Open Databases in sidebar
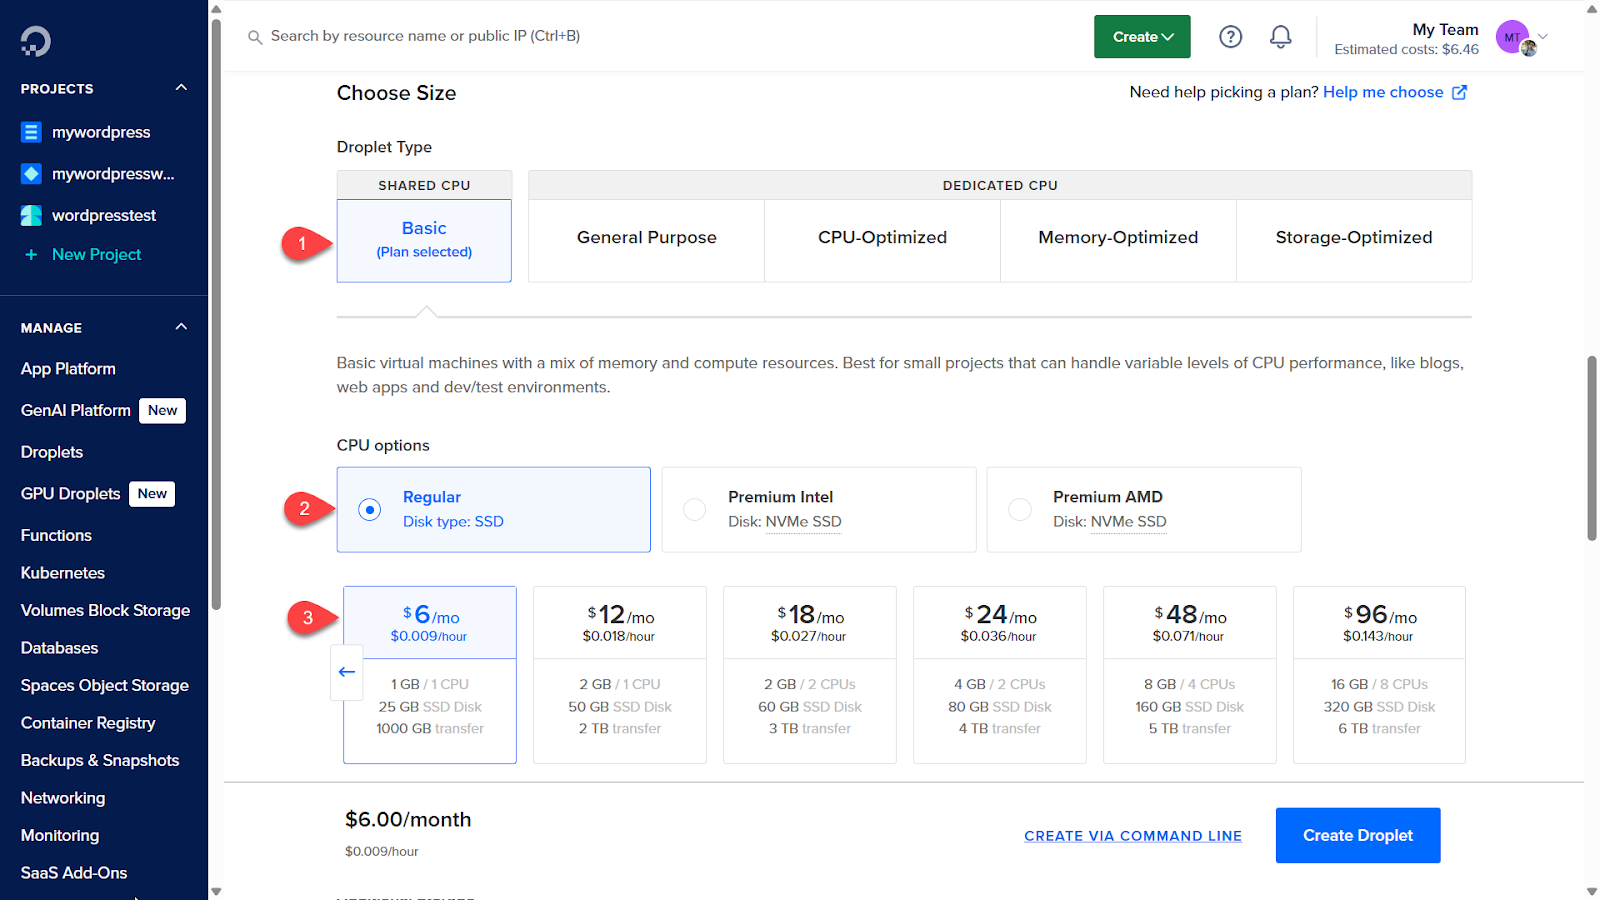This screenshot has height=900, width=1600. [60, 648]
